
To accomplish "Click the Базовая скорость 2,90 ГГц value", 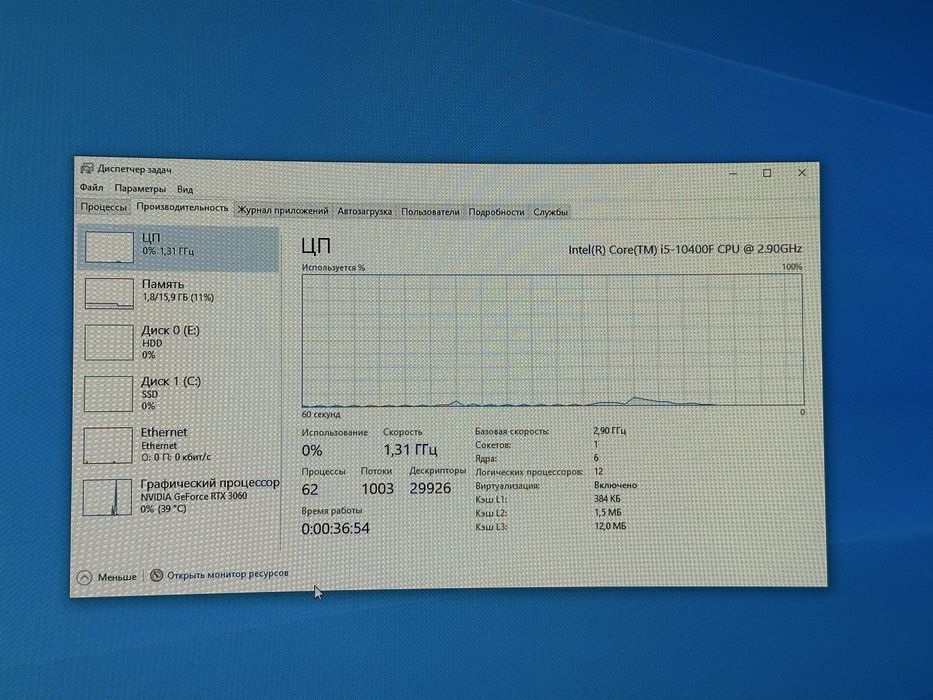I will (x=609, y=430).
